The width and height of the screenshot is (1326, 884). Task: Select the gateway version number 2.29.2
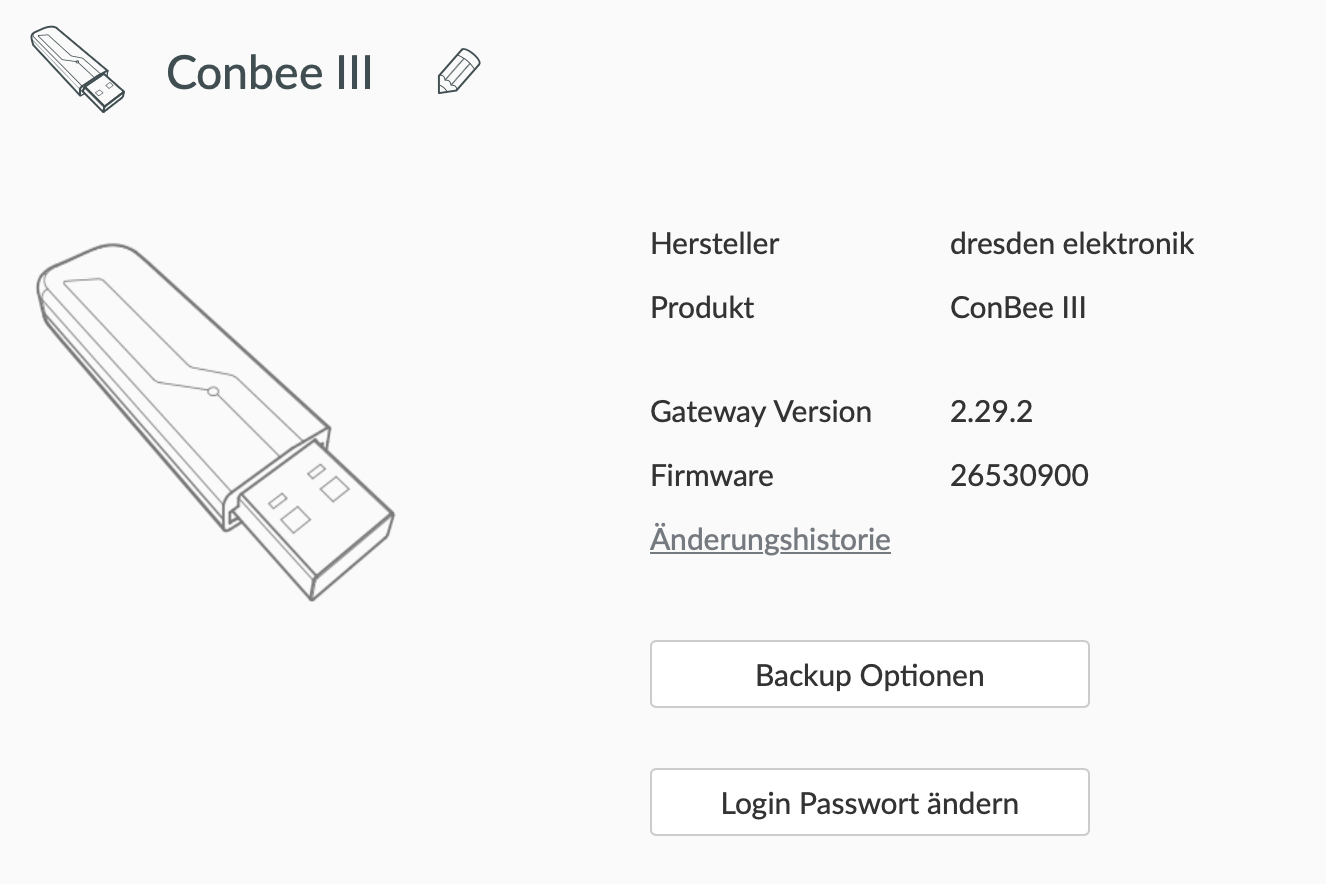pyautogui.click(x=991, y=412)
